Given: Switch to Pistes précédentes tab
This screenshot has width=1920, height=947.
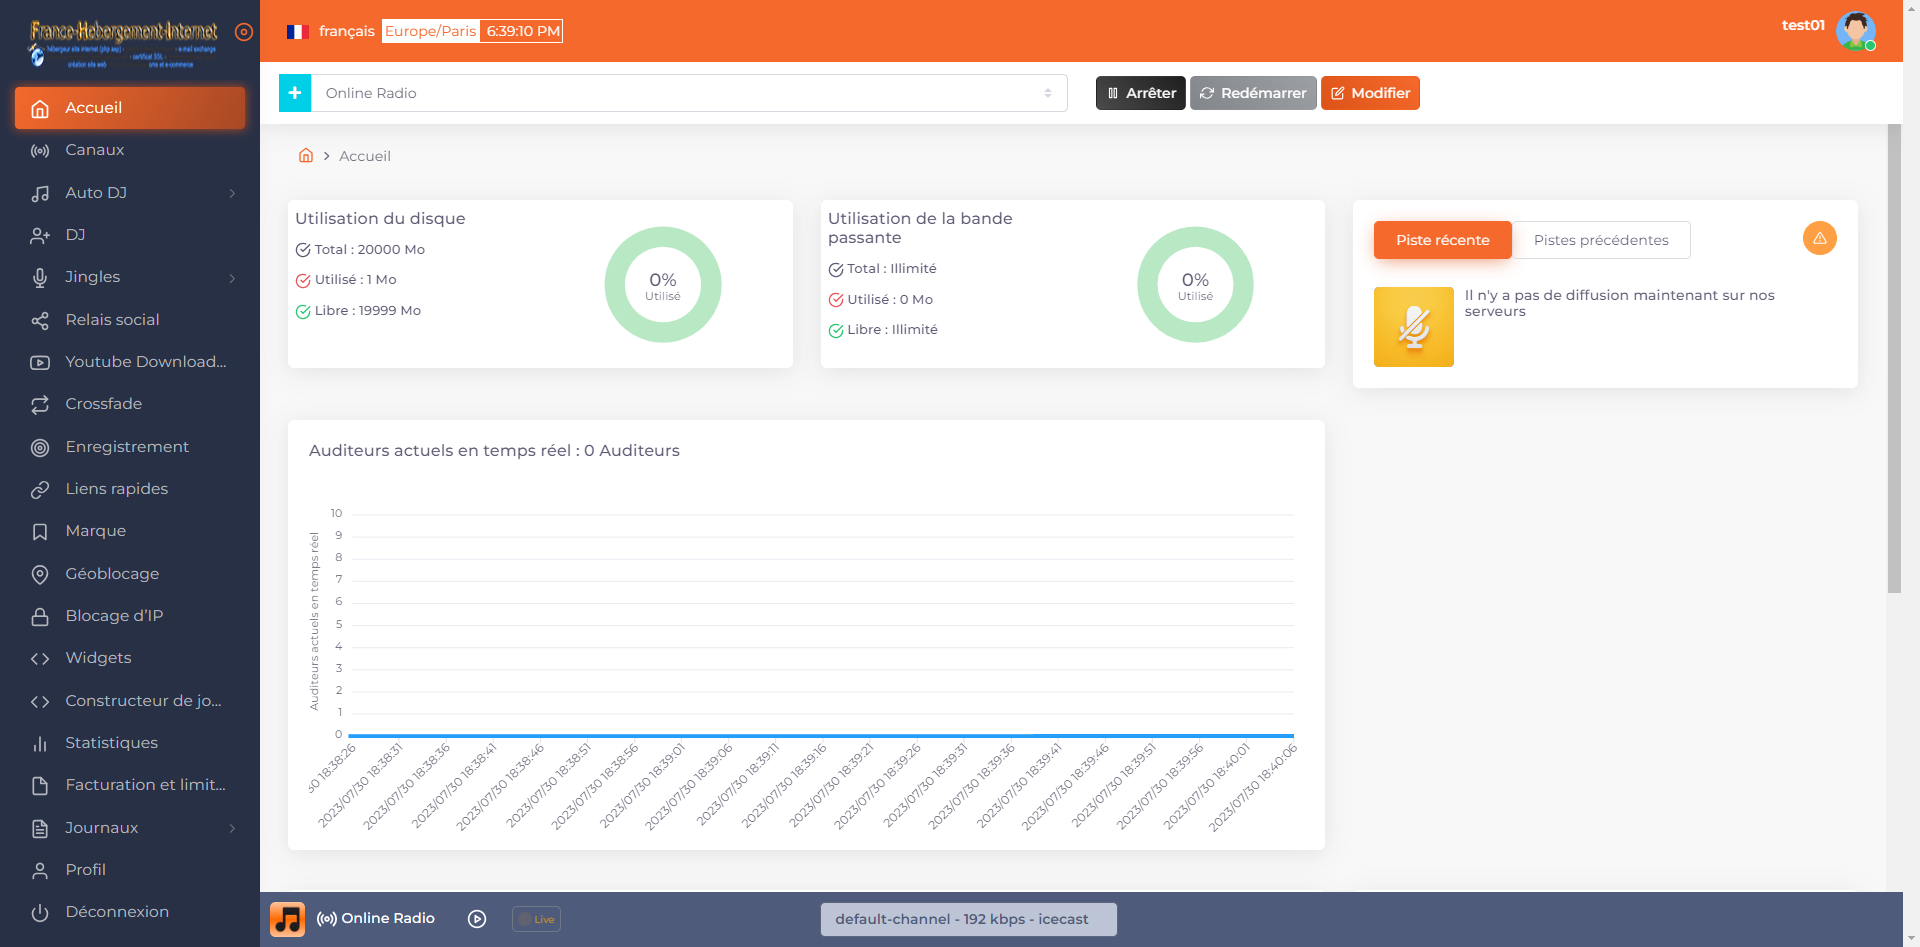Looking at the screenshot, I should pos(1600,240).
